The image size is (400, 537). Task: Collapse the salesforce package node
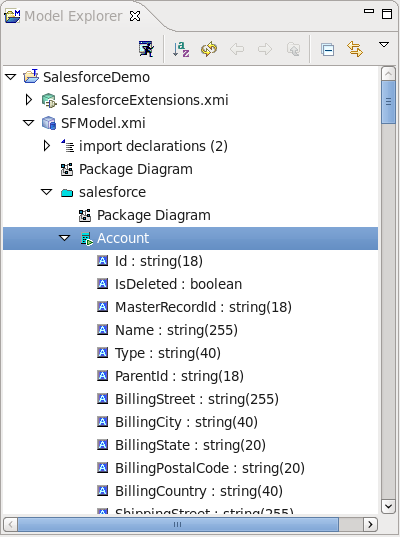(47, 192)
